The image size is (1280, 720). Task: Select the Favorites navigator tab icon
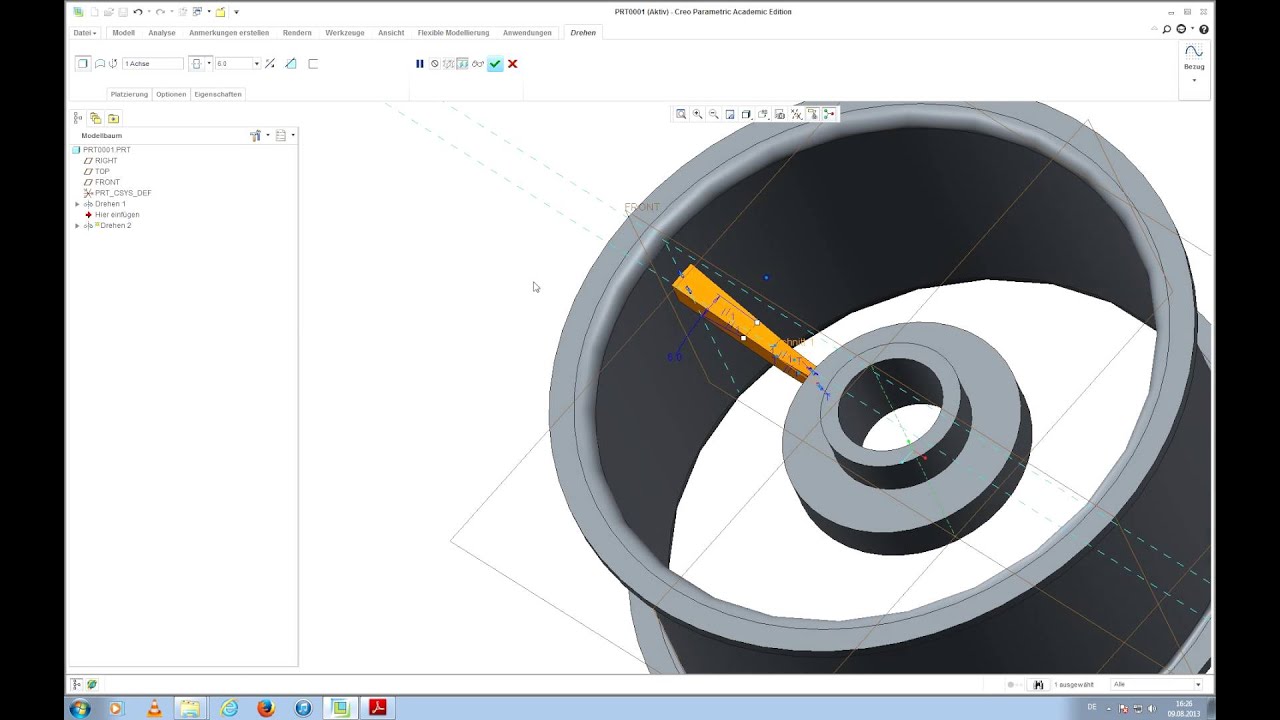(x=113, y=117)
